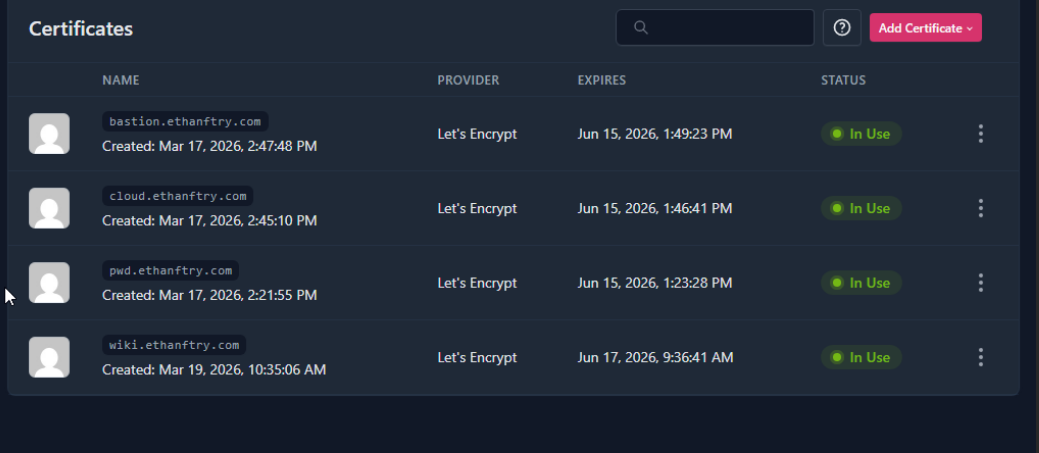This screenshot has height=453, width=1039.
Task: Open actions menu for wiki.ethanftry.com
Action: [x=980, y=357]
